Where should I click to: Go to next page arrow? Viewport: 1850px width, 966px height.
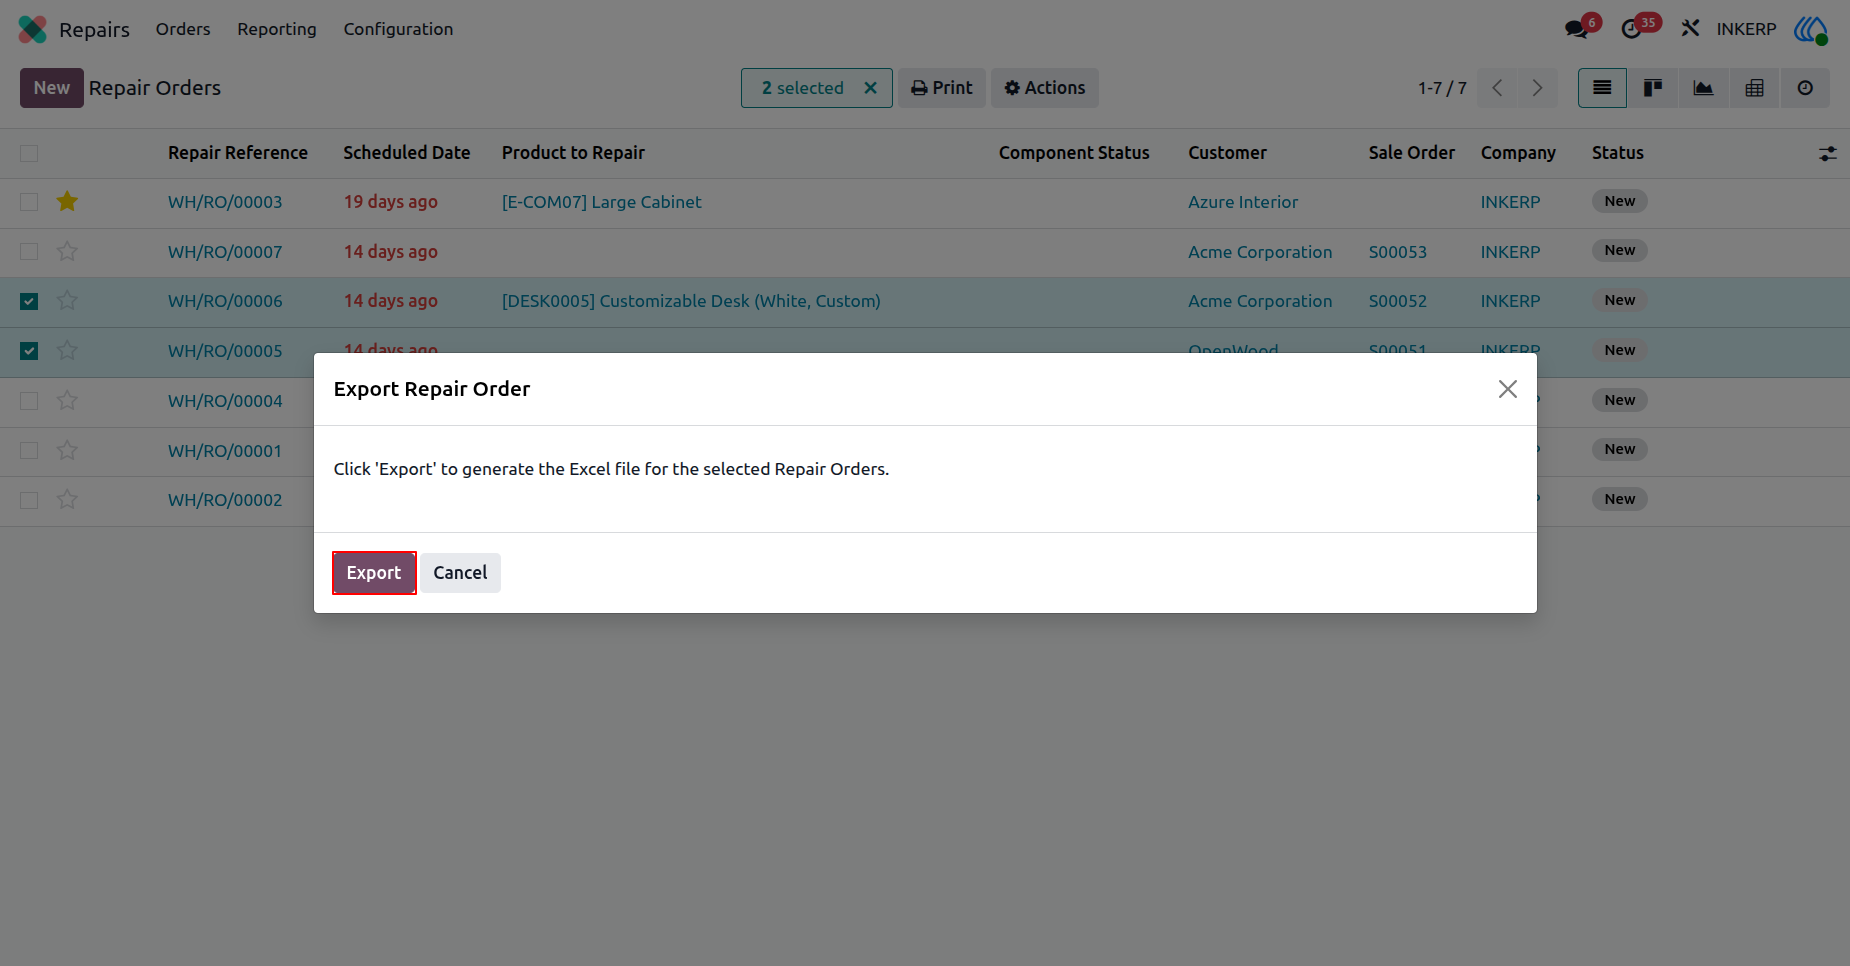coord(1537,88)
